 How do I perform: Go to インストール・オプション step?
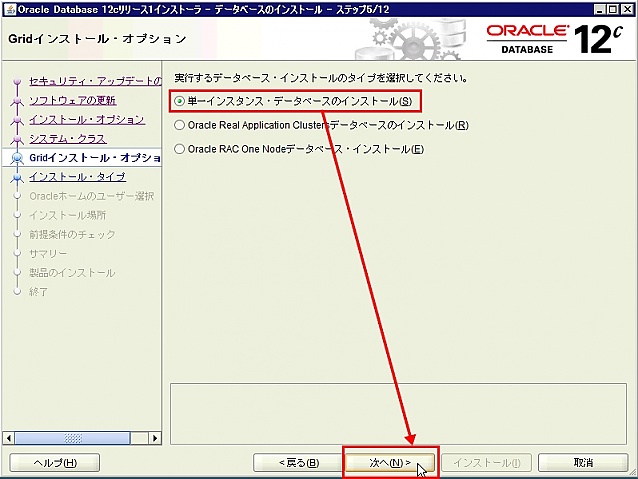coord(87,119)
